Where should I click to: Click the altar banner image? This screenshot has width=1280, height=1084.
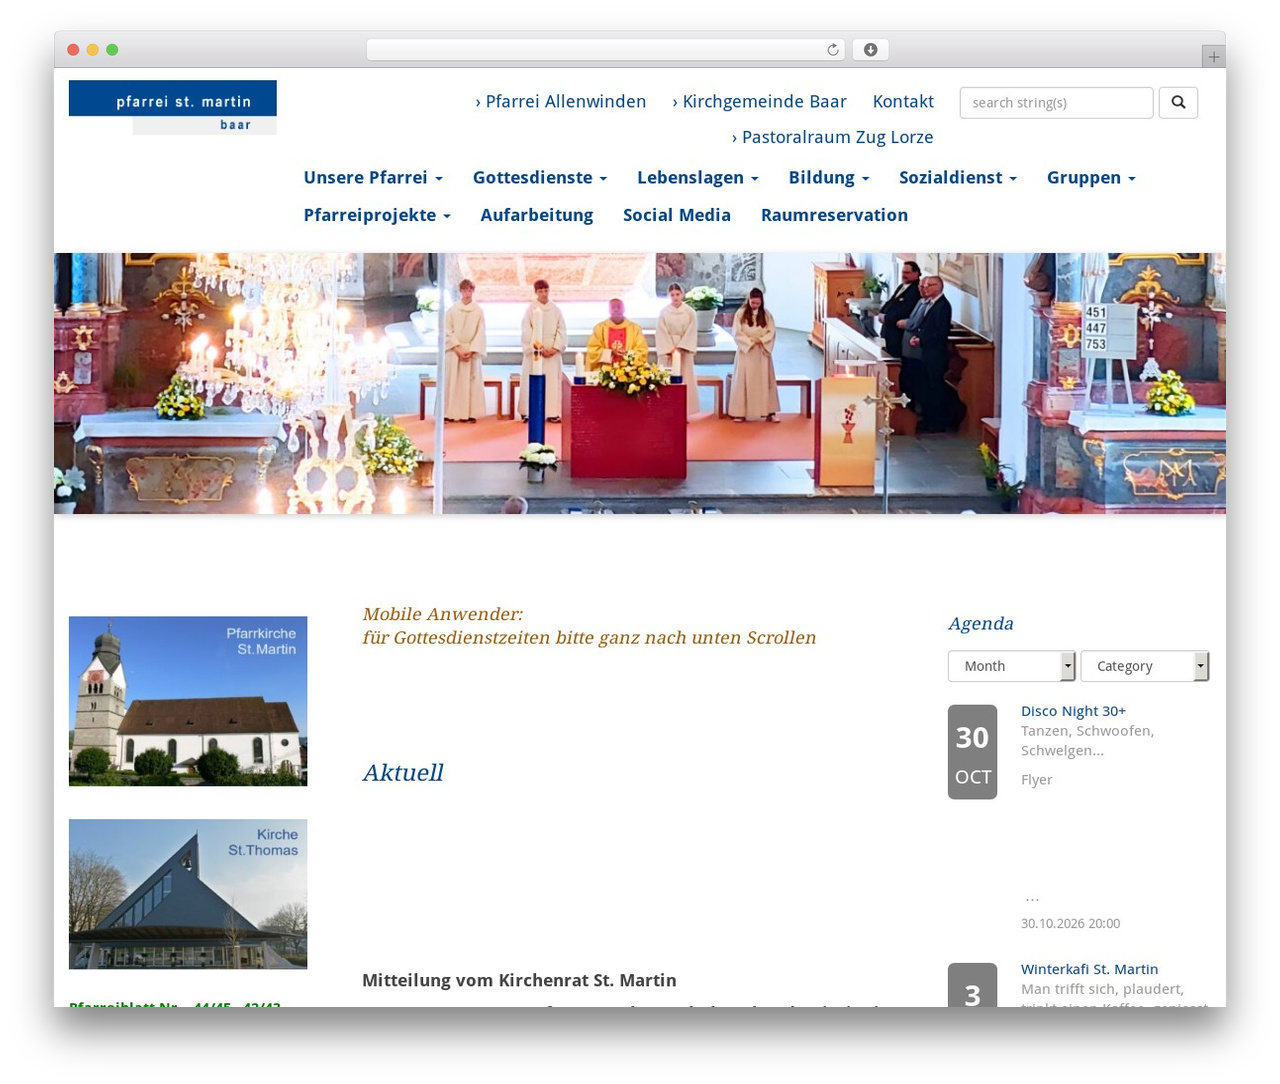640,383
